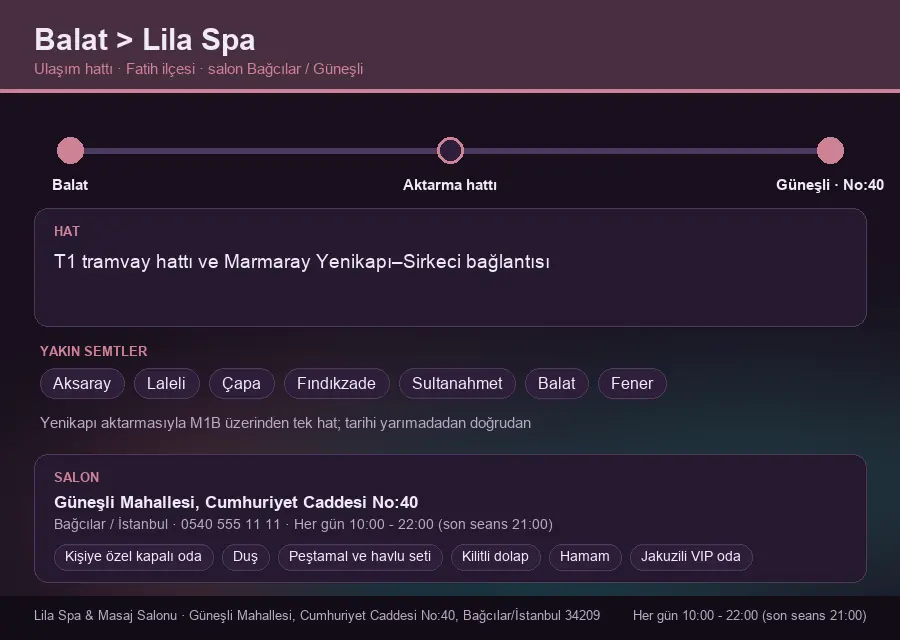Select the Balat neighborhood chip
Viewport: 900px width, 640px height.
[x=556, y=383]
